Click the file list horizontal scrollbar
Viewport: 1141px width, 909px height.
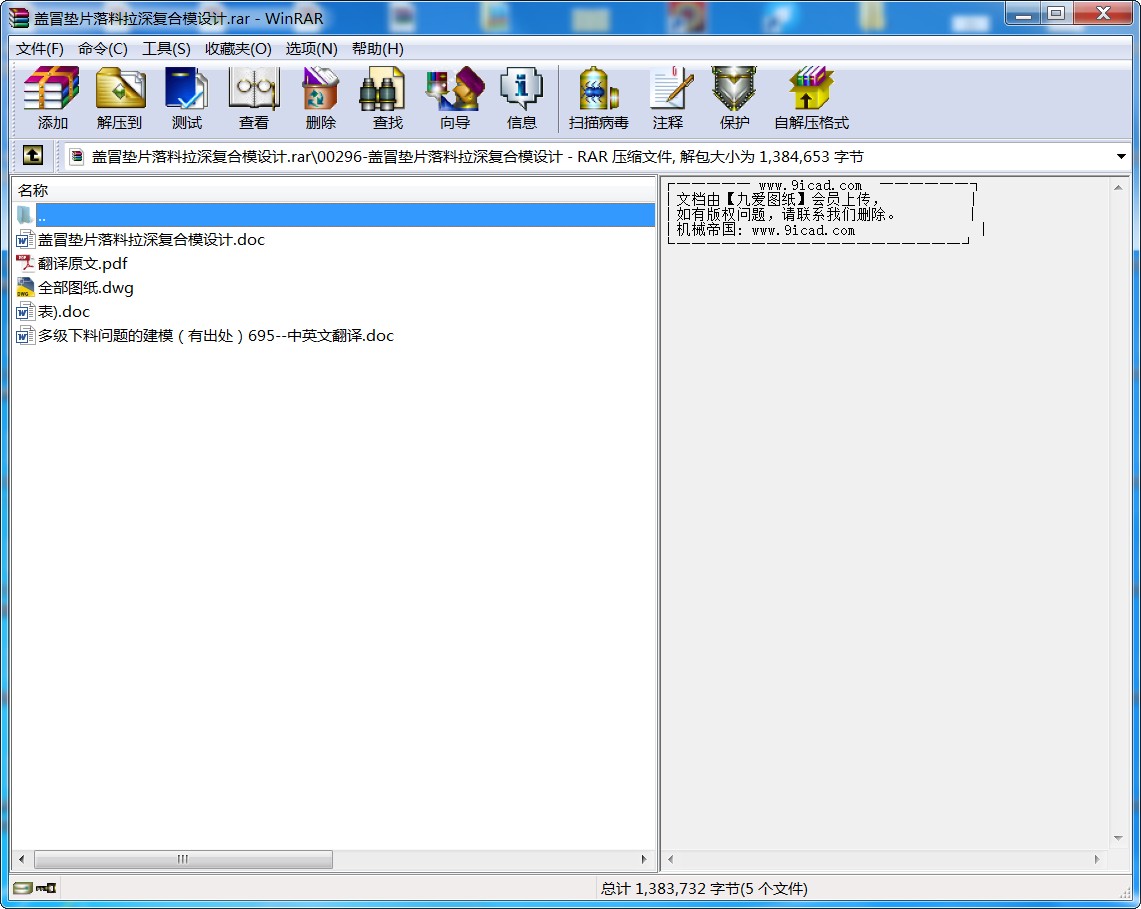pyautogui.click(x=183, y=860)
